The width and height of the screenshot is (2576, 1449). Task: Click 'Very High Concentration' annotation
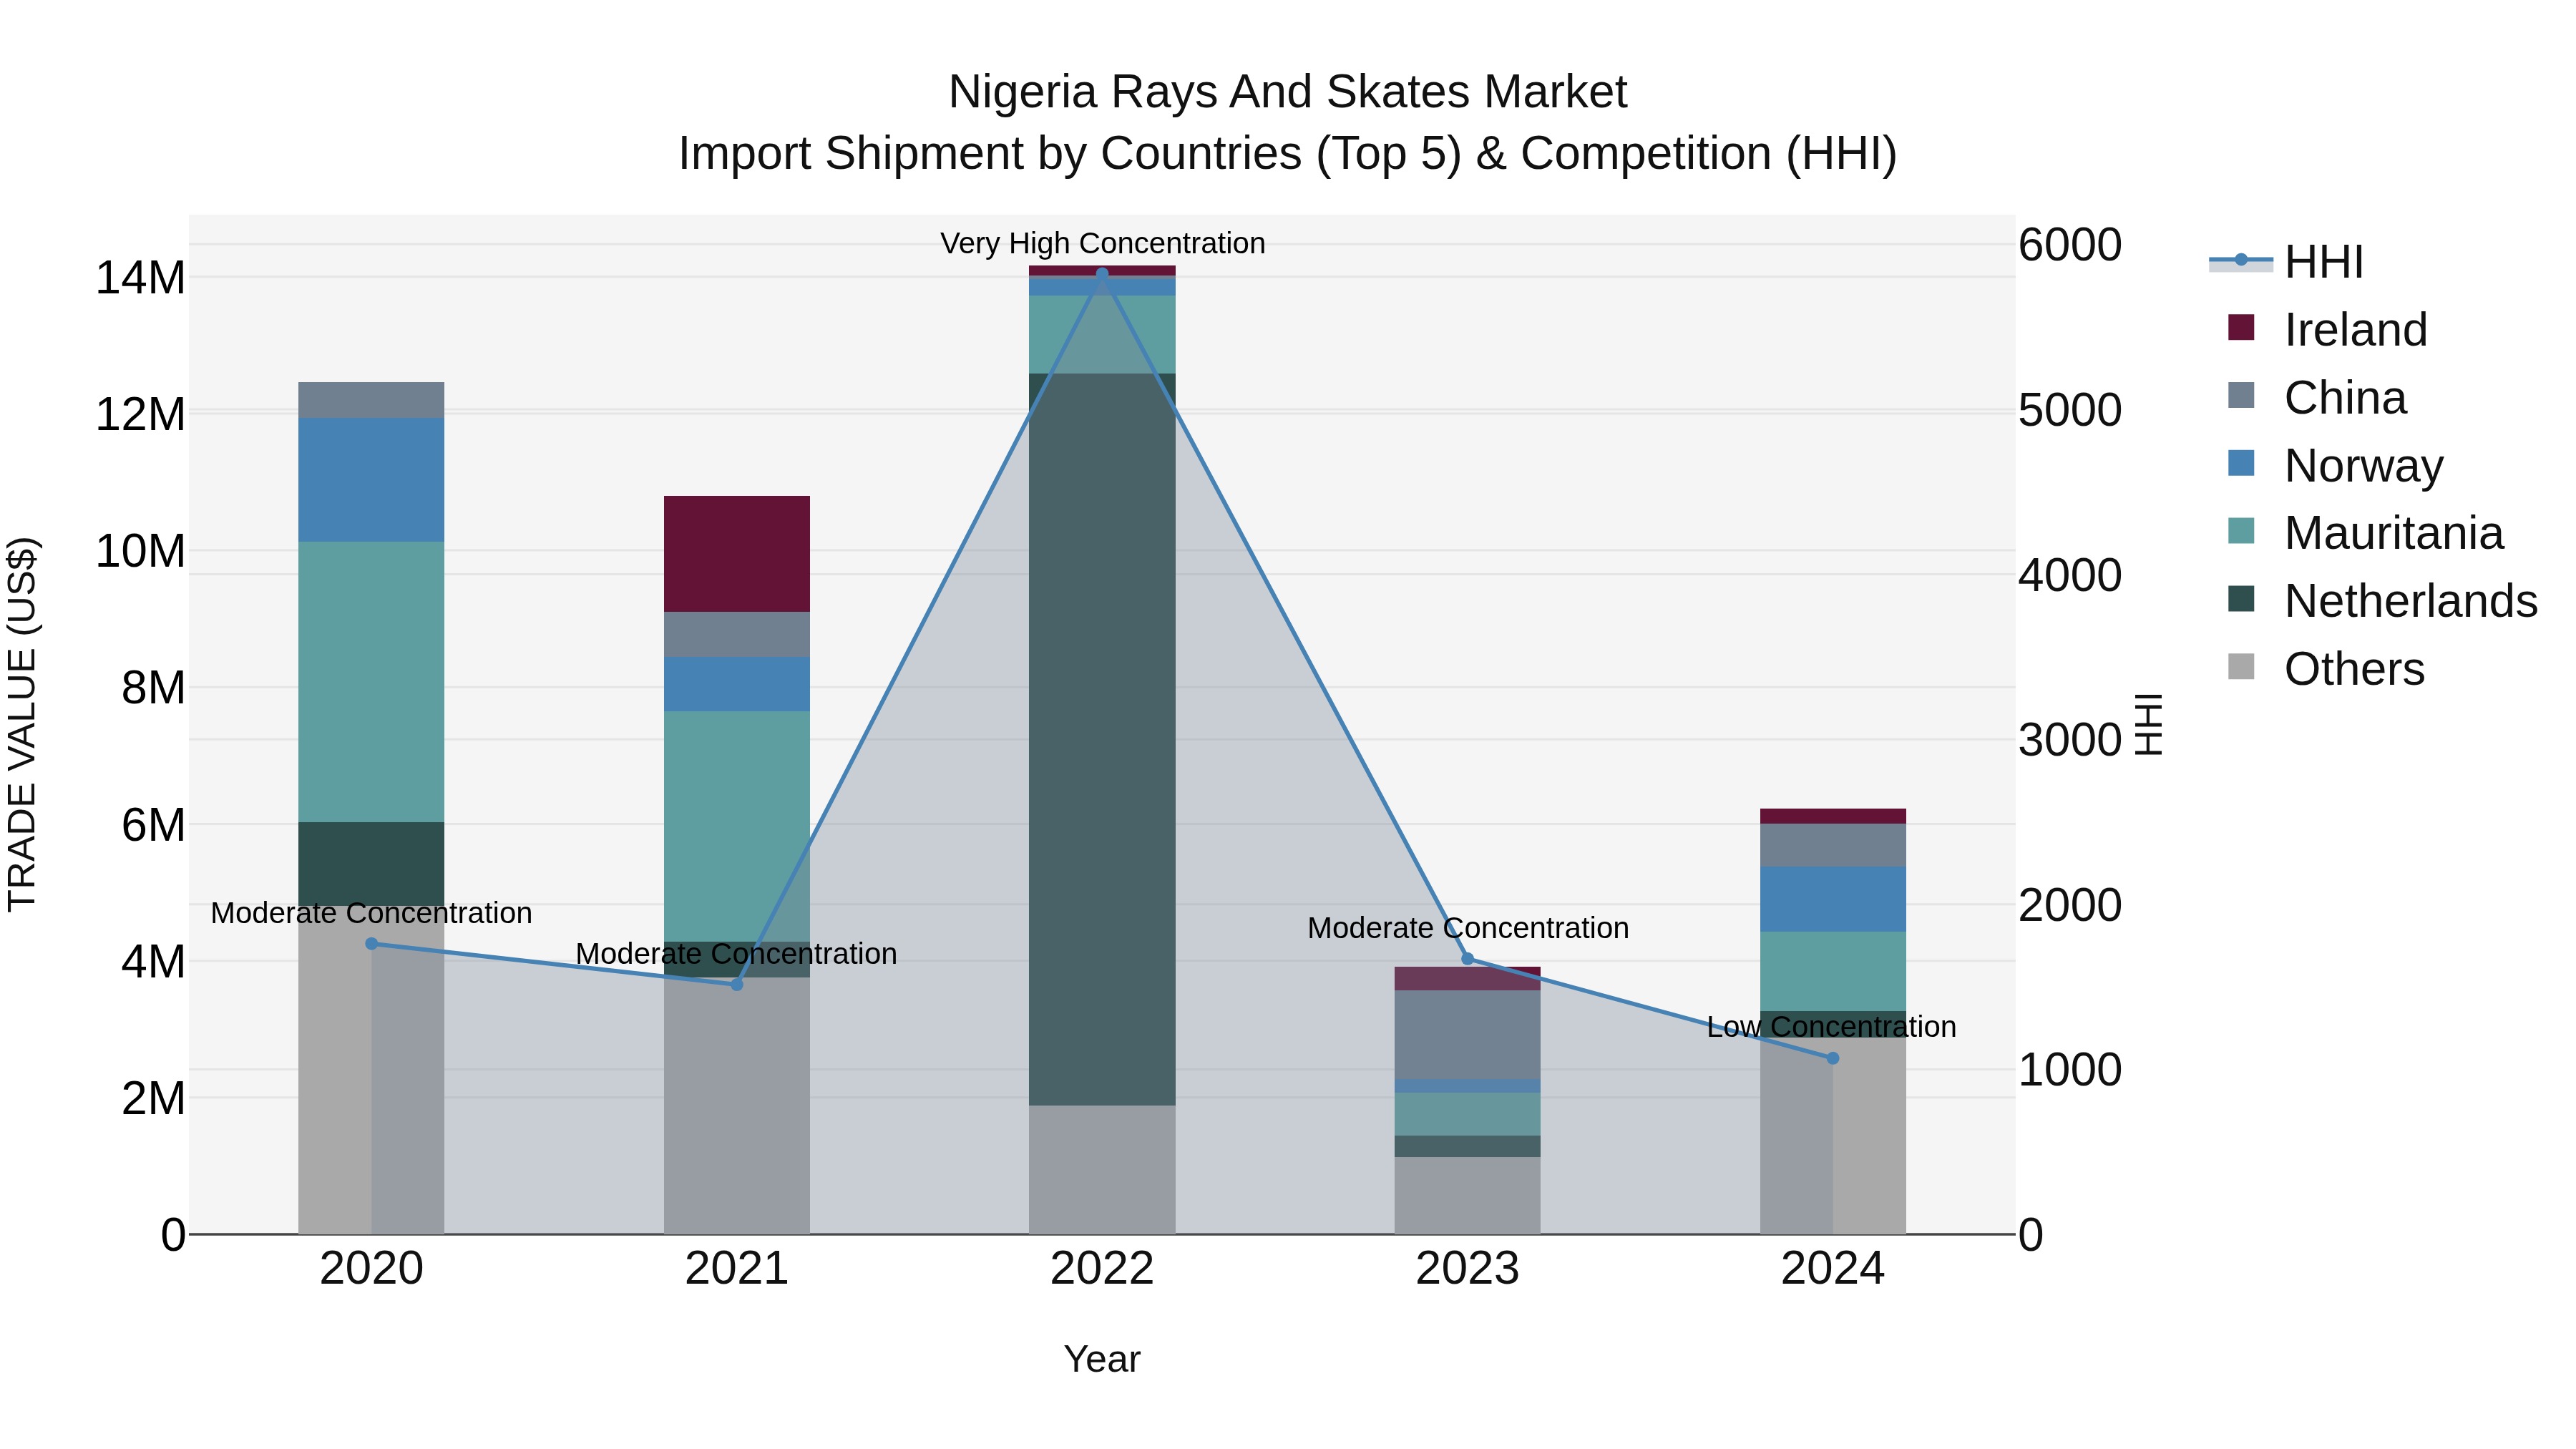coord(1103,243)
